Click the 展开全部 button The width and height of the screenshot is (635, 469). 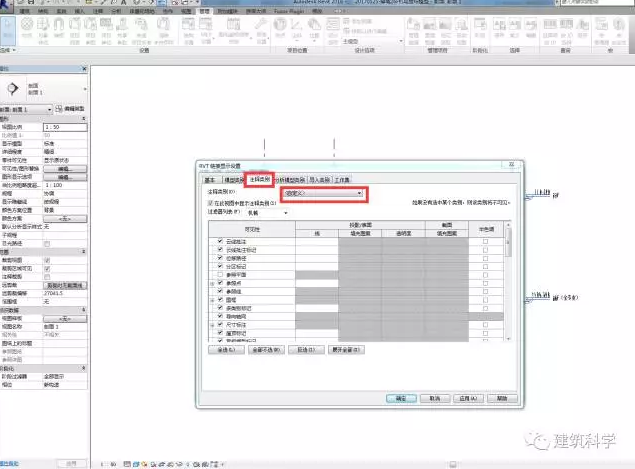[346, 350]
